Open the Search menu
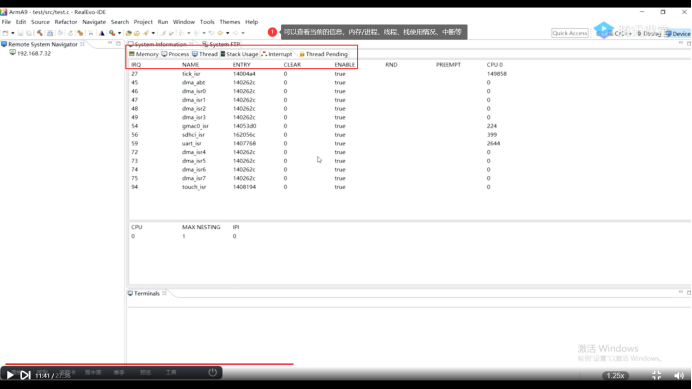692x389 pixels. 120,22
